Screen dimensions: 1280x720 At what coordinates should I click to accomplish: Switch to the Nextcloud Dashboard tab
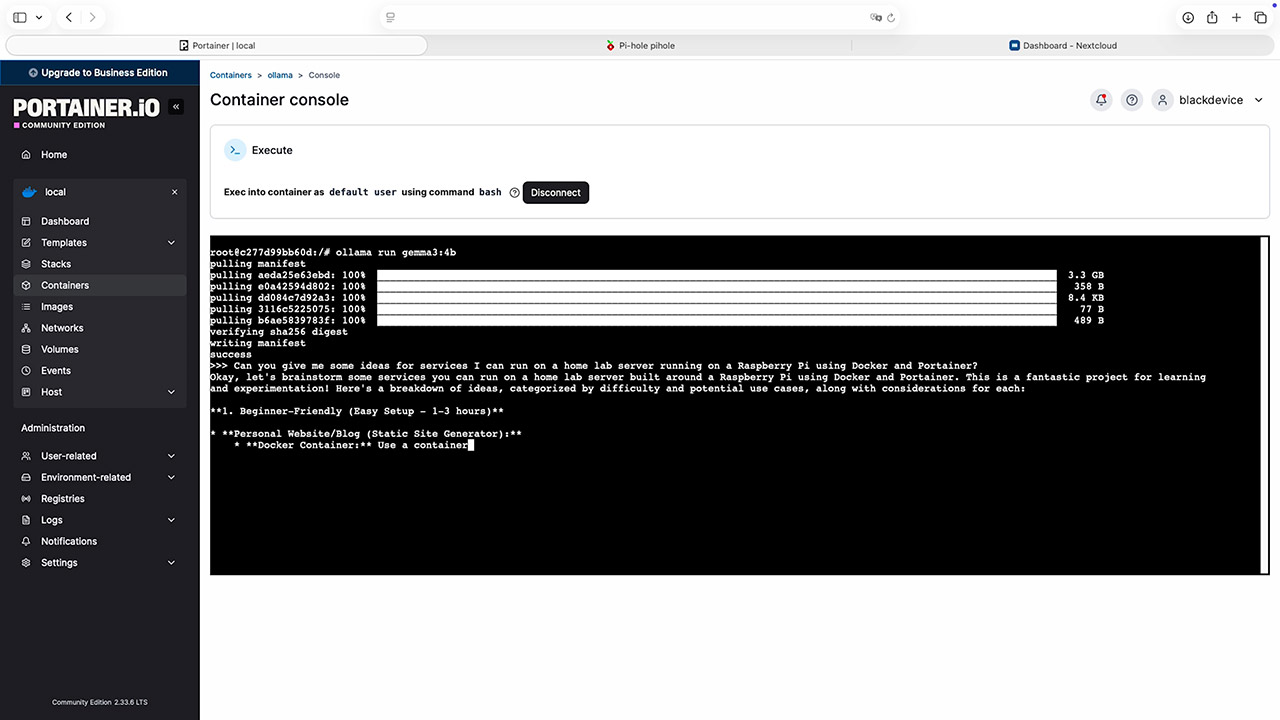(x=1063, y=45)
